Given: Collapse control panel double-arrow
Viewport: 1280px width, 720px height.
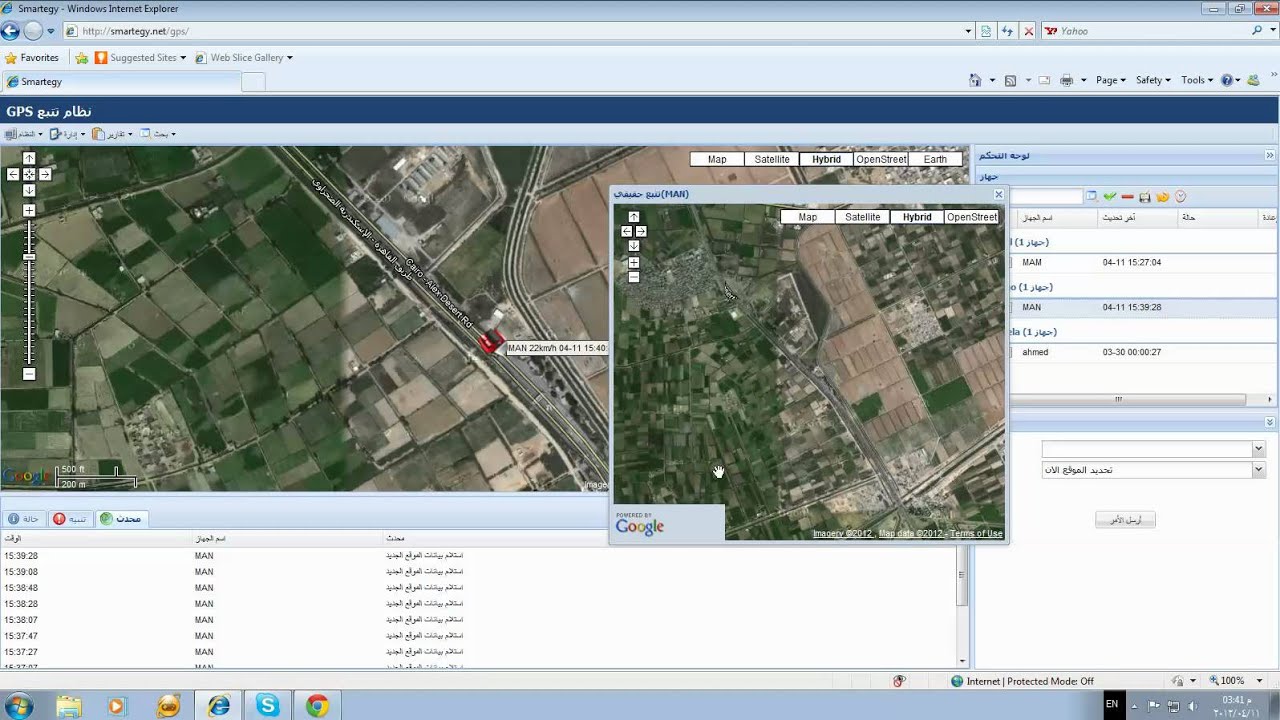Looking at the screenshot, I should 1270,155.
